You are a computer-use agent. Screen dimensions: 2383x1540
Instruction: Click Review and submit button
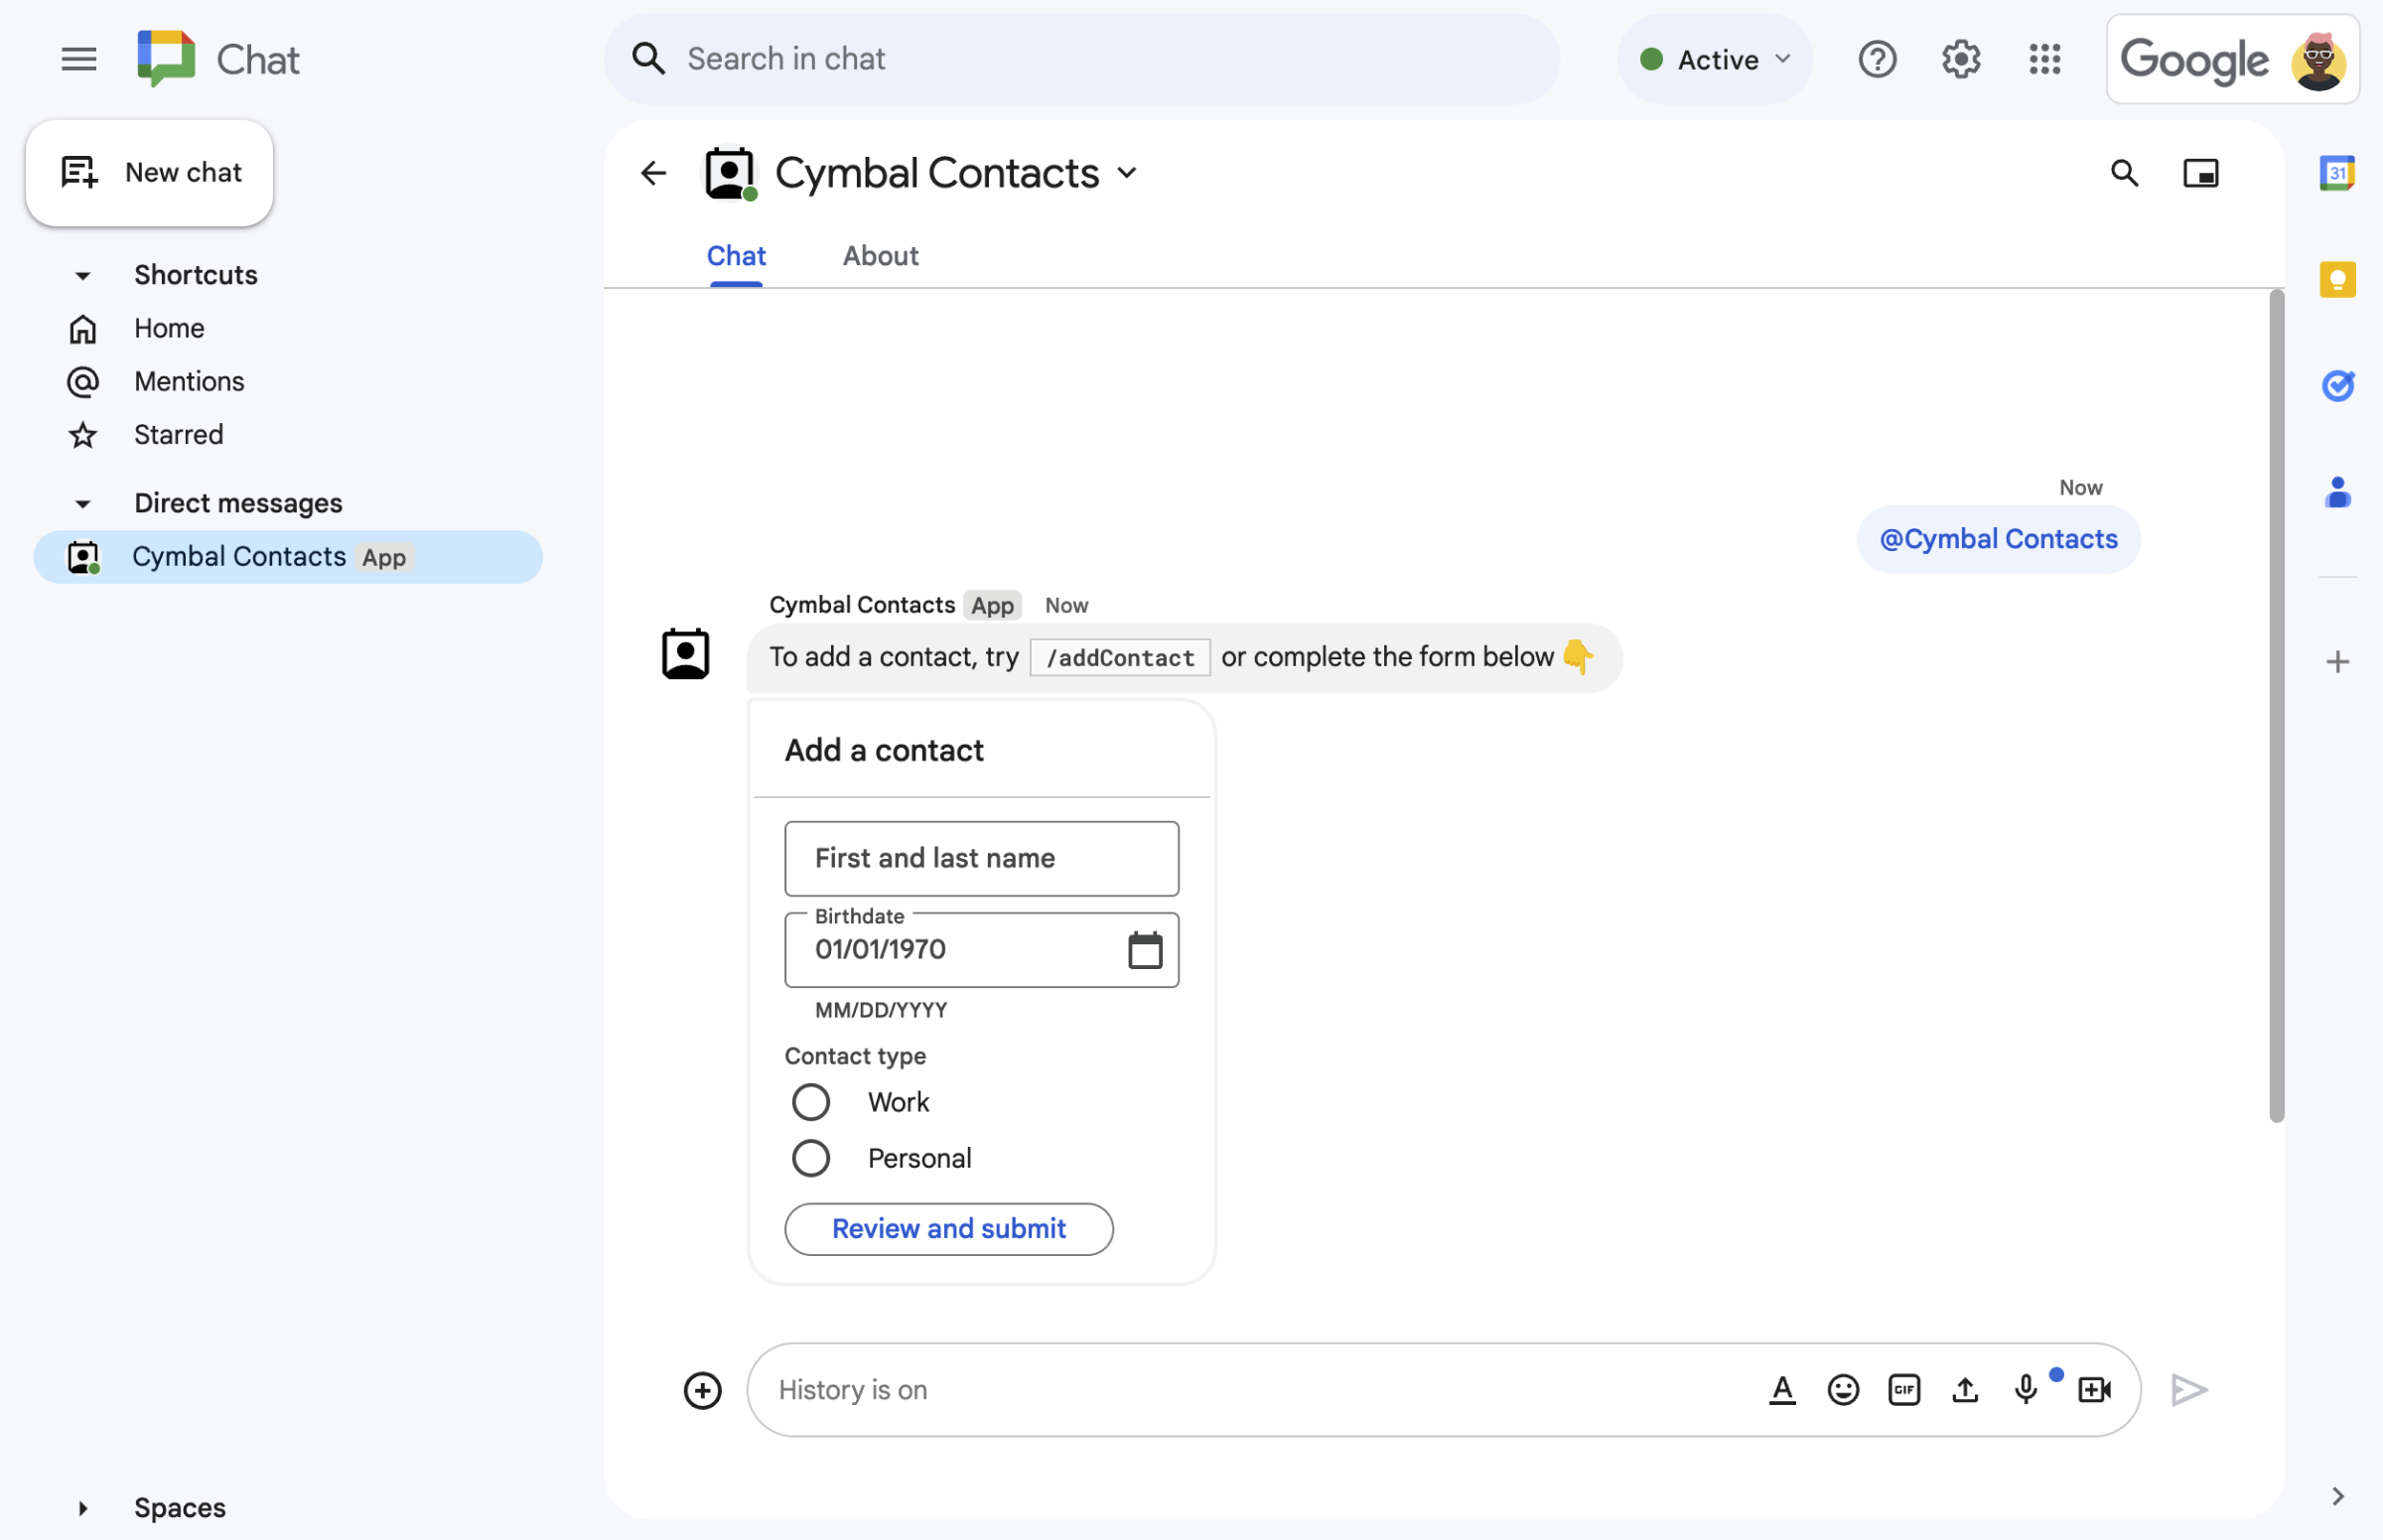948,1227
